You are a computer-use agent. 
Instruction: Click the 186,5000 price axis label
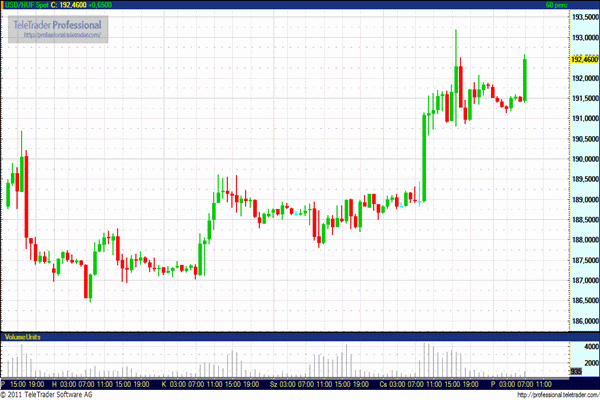[585, 300]
